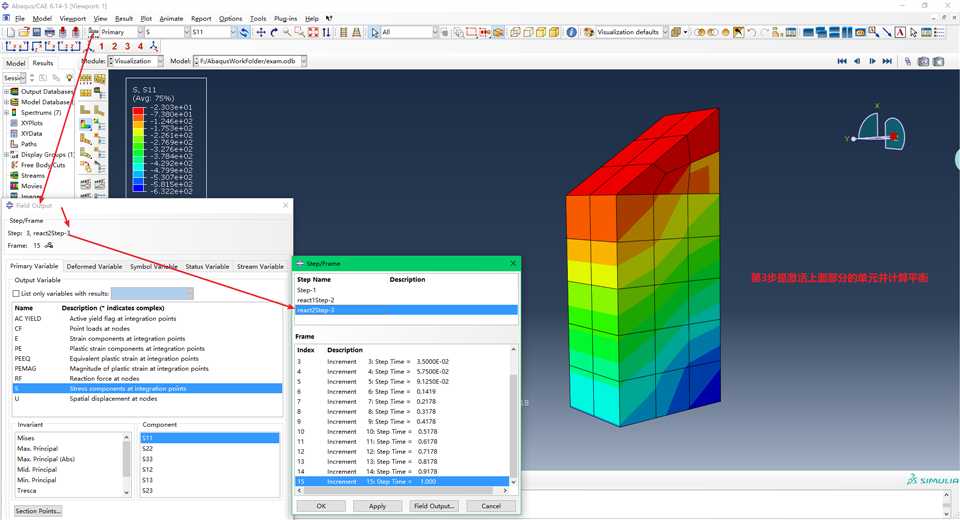
Task: Click the Section Points... button
Action: click(38, 511)
